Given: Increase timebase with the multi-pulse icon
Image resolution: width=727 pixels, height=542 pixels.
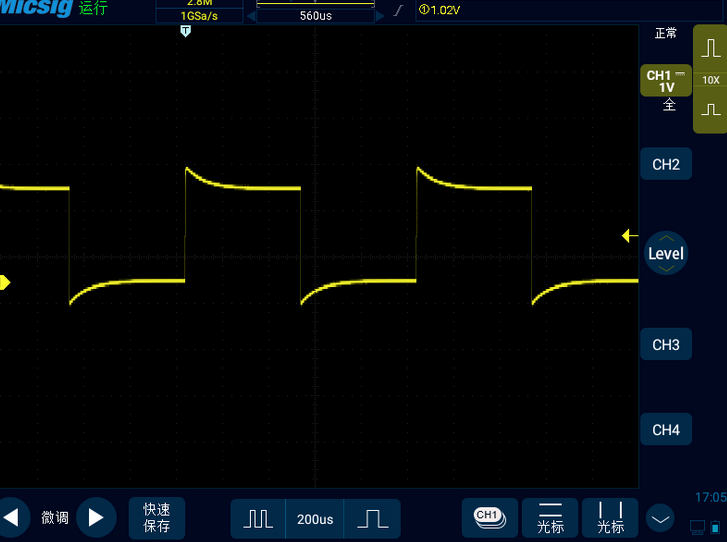Looking at the screenshot, I should (259, 518).
